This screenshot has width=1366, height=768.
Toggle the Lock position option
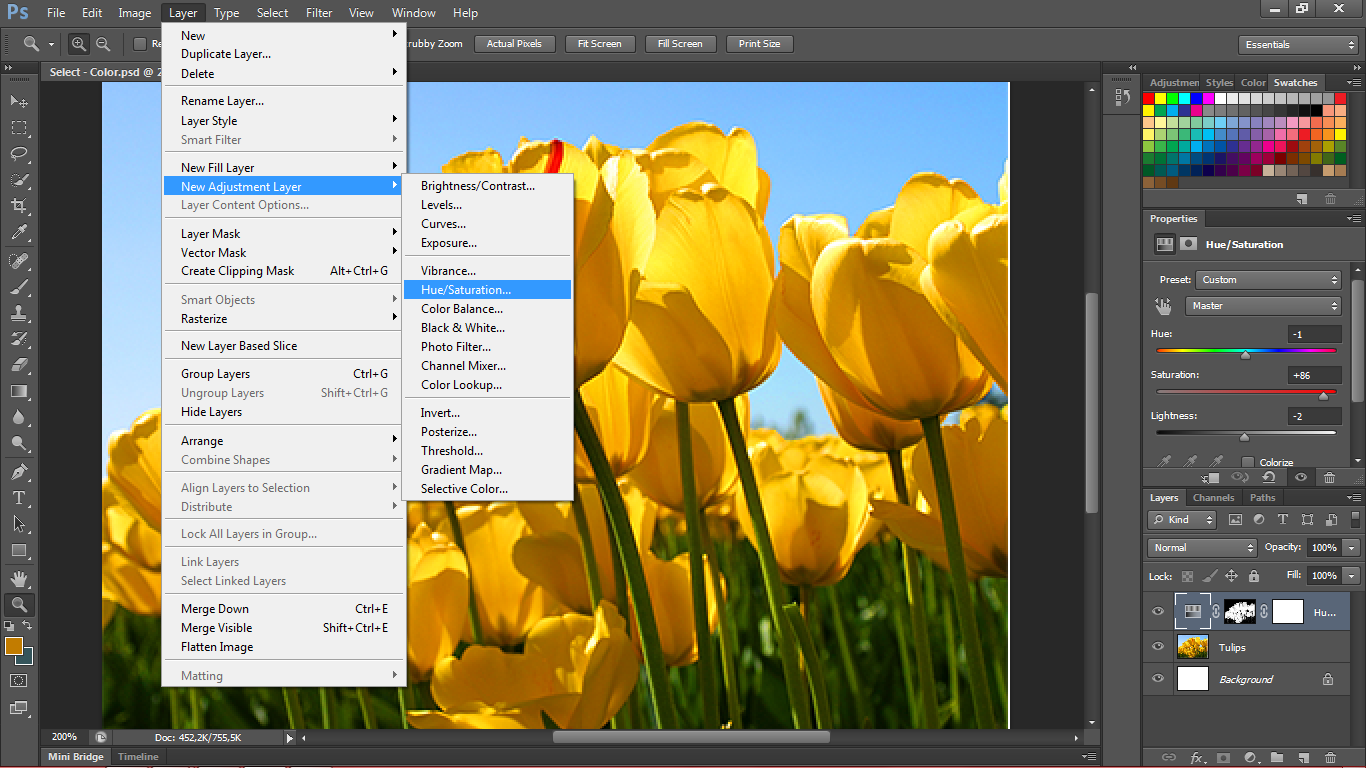(x=1231, y=576)
